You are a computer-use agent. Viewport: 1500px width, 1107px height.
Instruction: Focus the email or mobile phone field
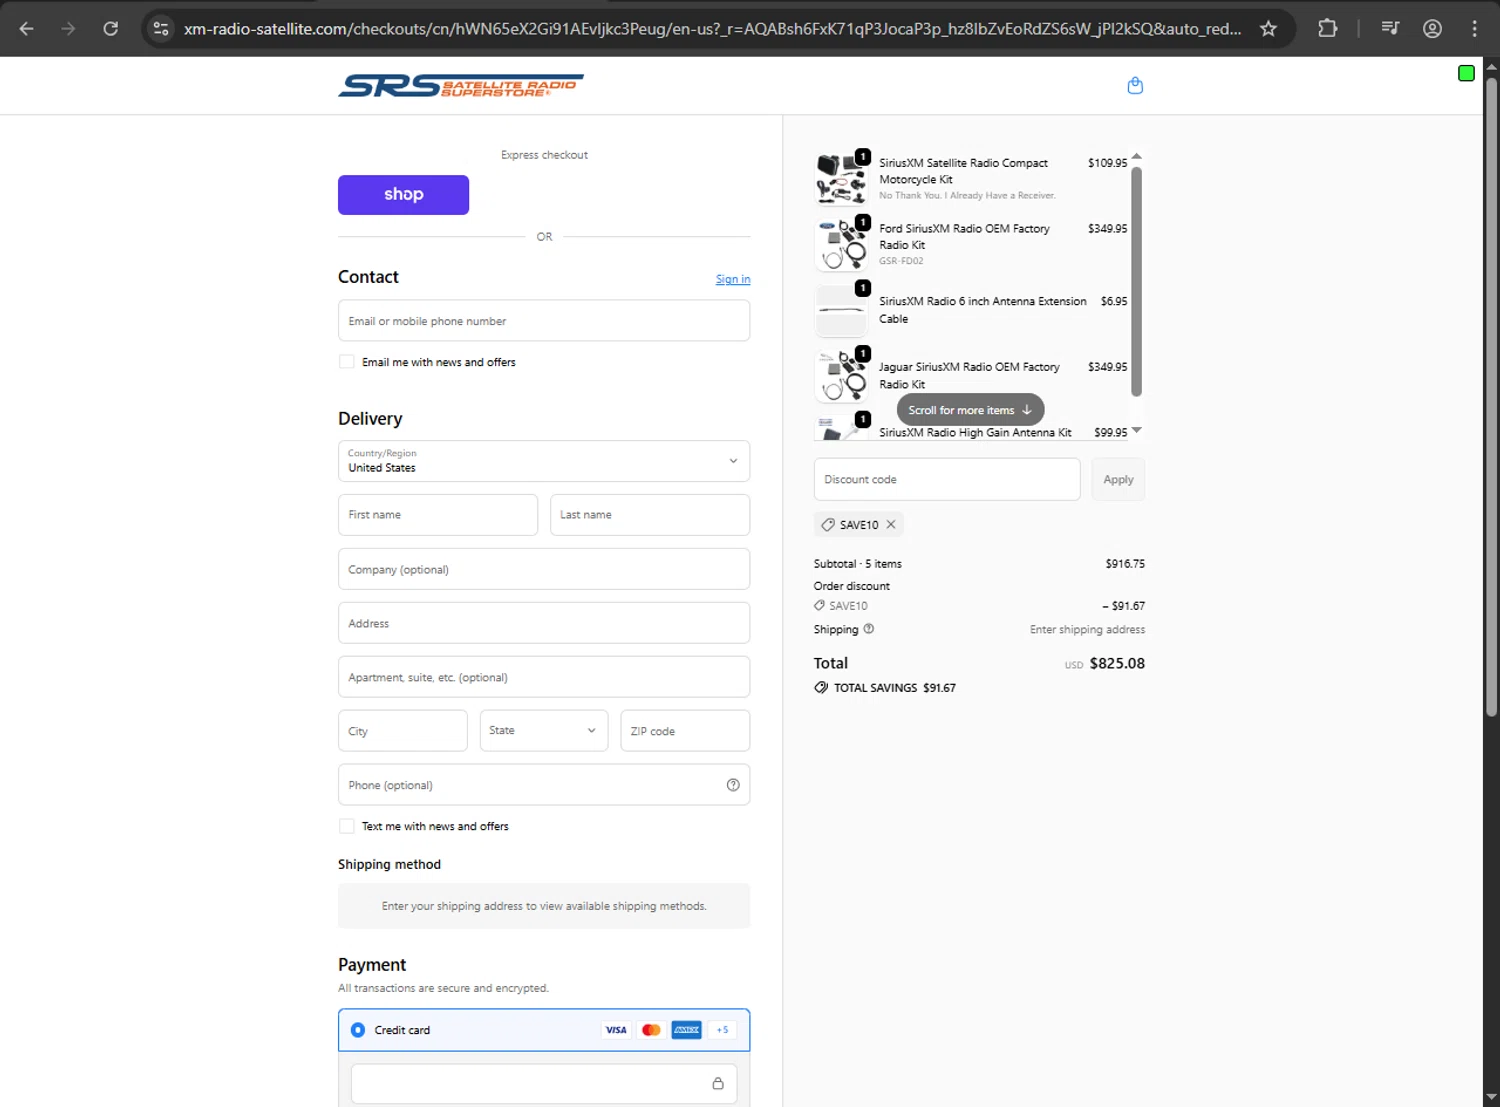click(544, 321)
